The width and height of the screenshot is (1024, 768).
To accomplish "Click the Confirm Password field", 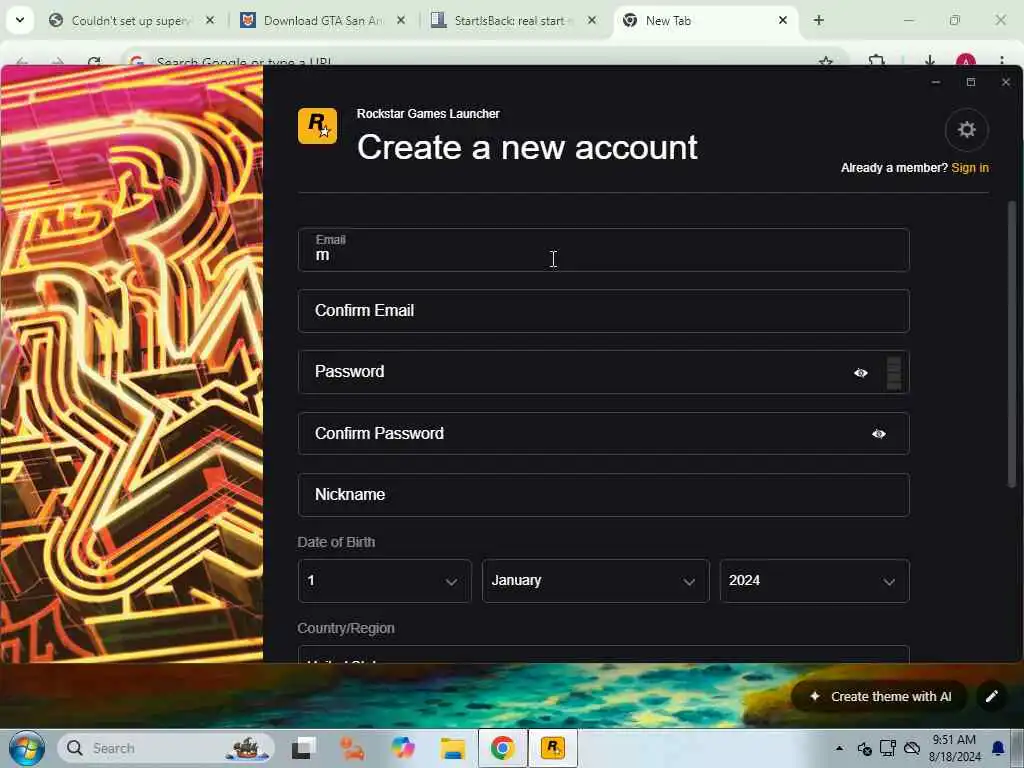I will 603,433.
